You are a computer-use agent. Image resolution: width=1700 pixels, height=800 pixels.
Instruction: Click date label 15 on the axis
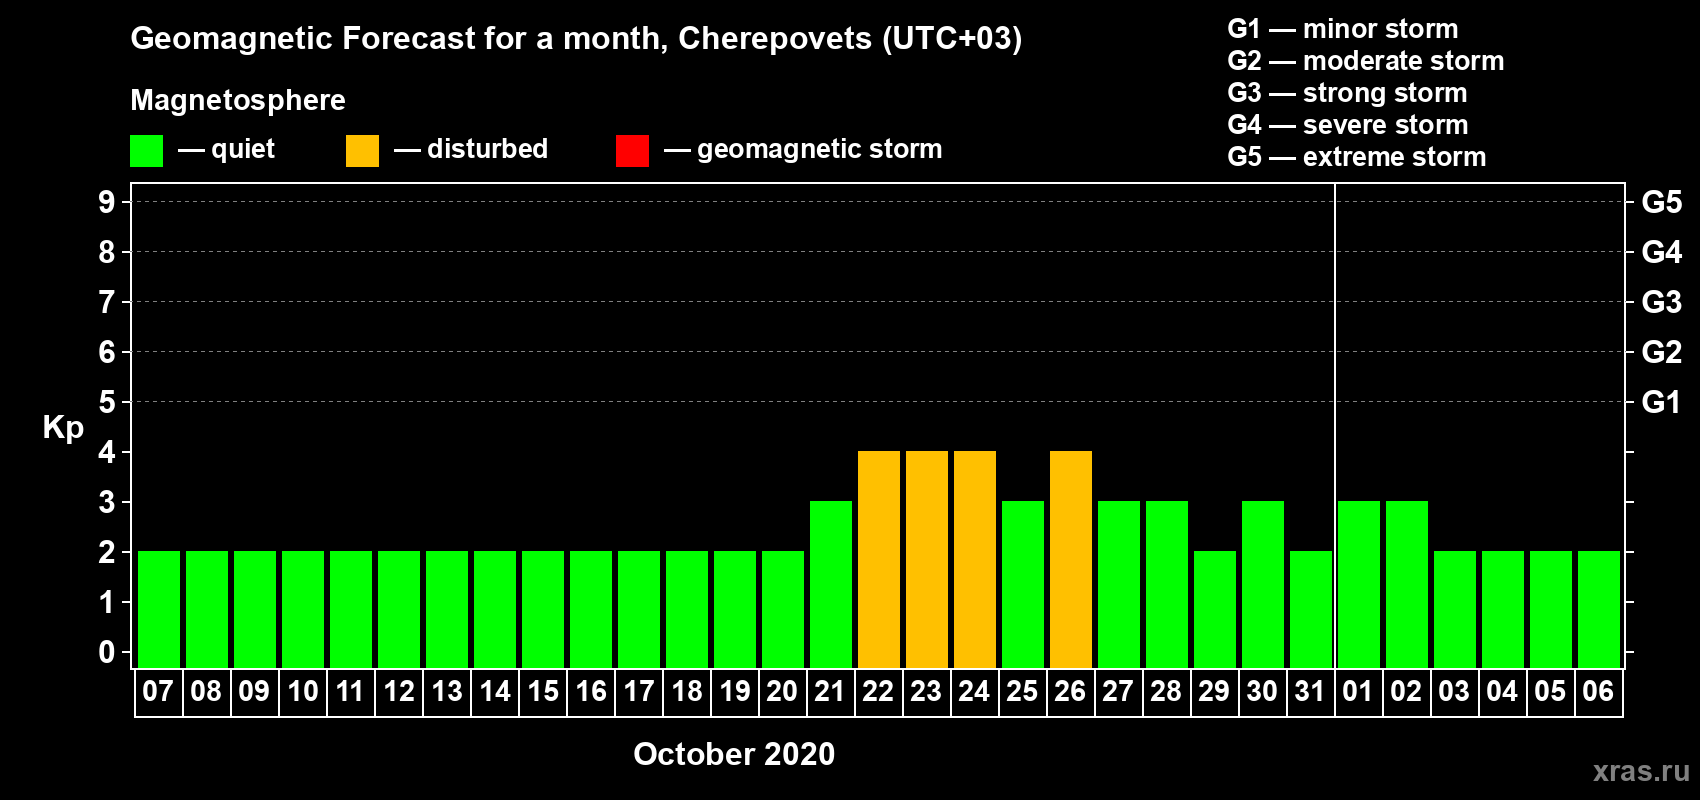point(543,691)
